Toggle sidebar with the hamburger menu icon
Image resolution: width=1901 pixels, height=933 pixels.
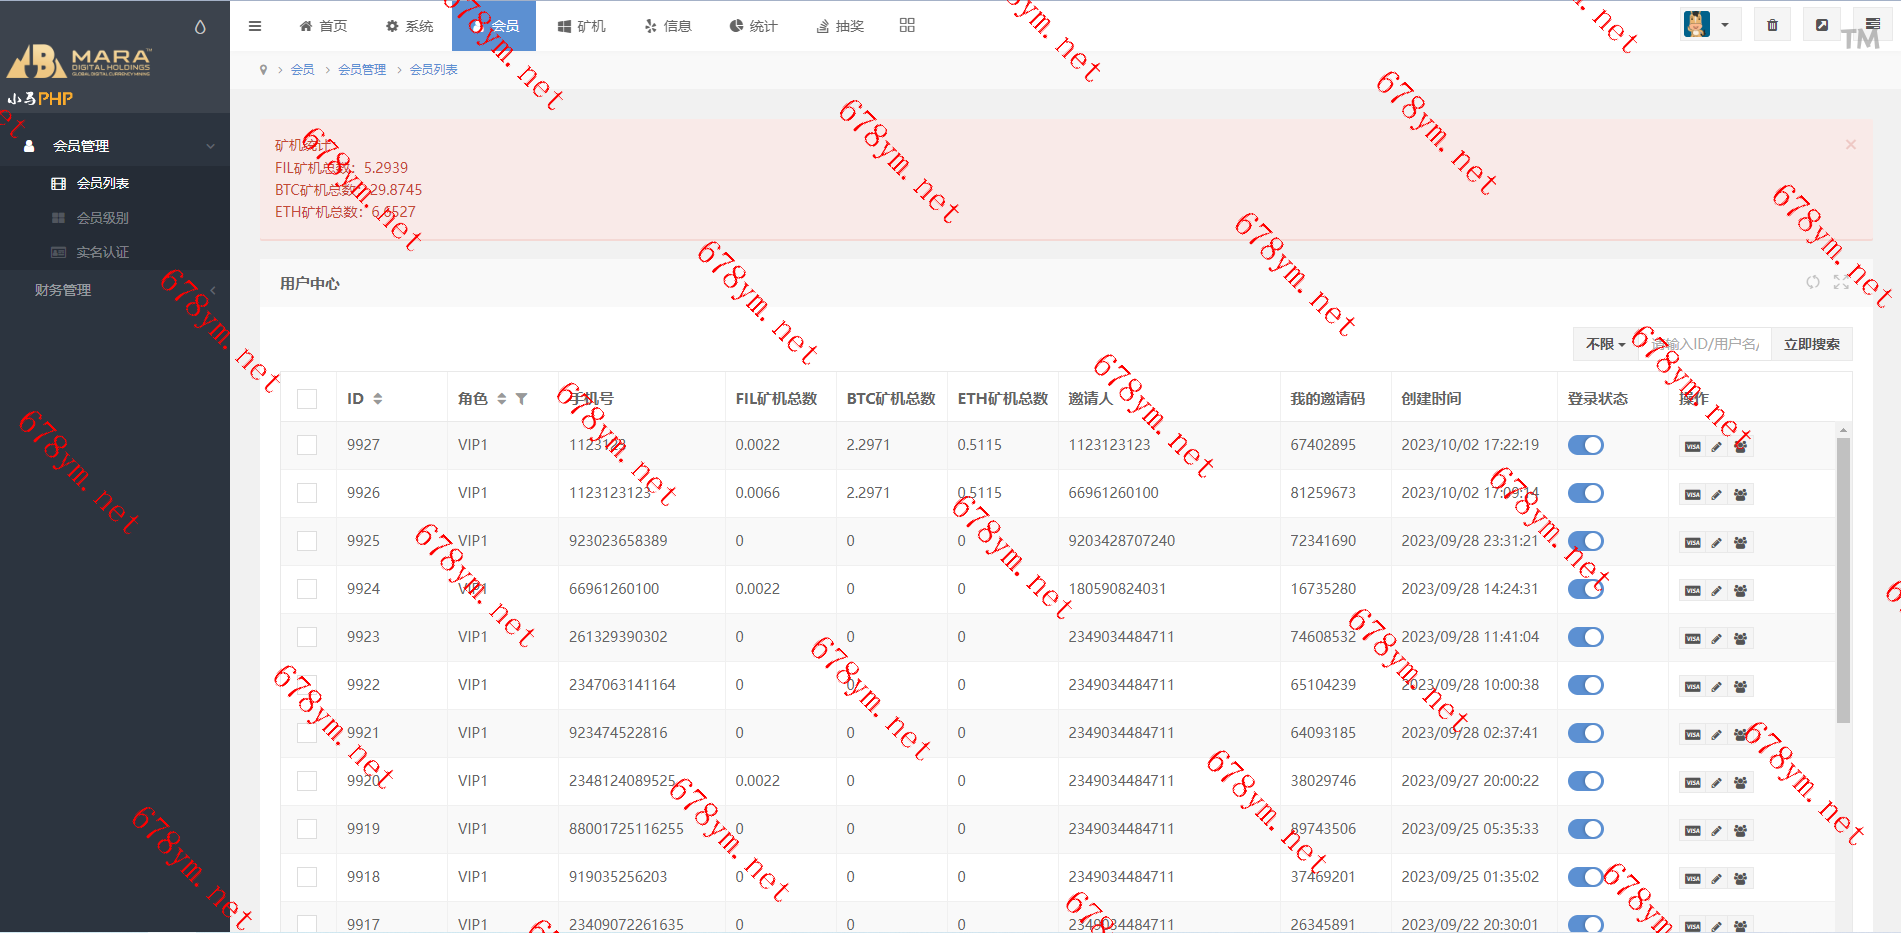[x=255, y=26]
